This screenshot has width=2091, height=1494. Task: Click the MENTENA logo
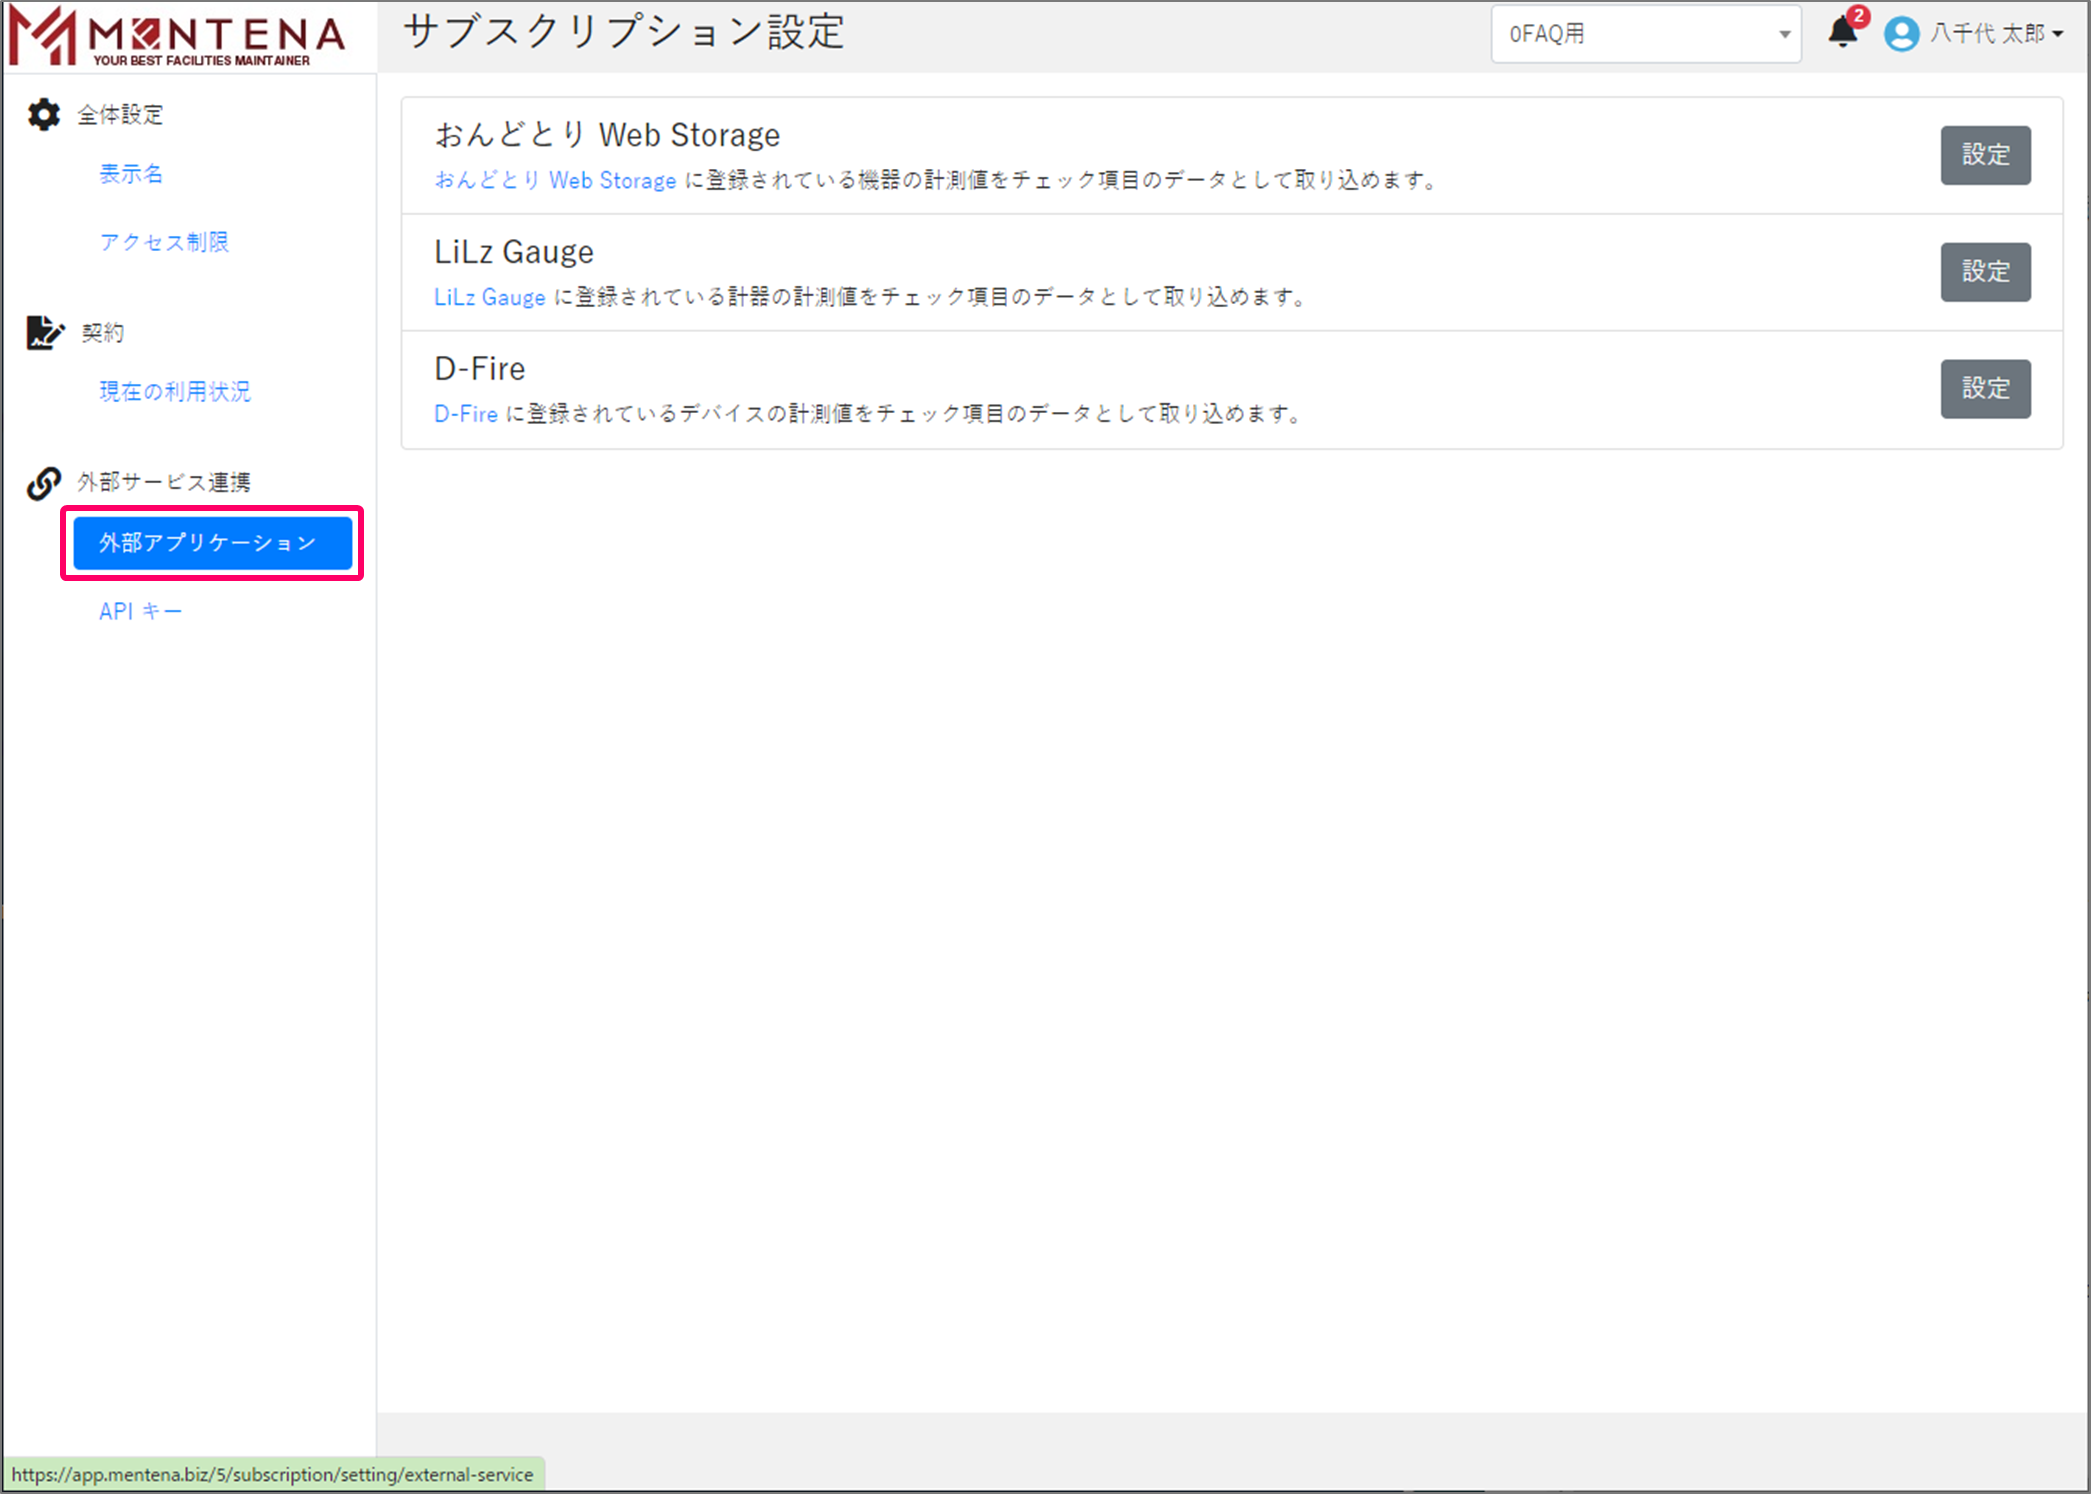point(178,37)
